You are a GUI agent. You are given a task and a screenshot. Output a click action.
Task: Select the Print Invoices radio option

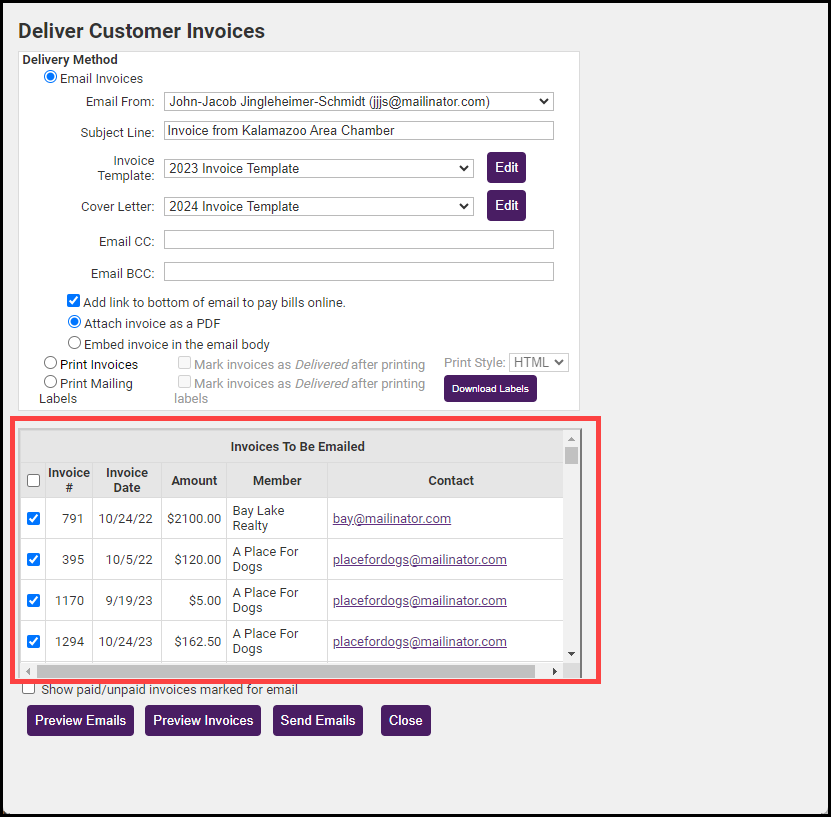50,364
